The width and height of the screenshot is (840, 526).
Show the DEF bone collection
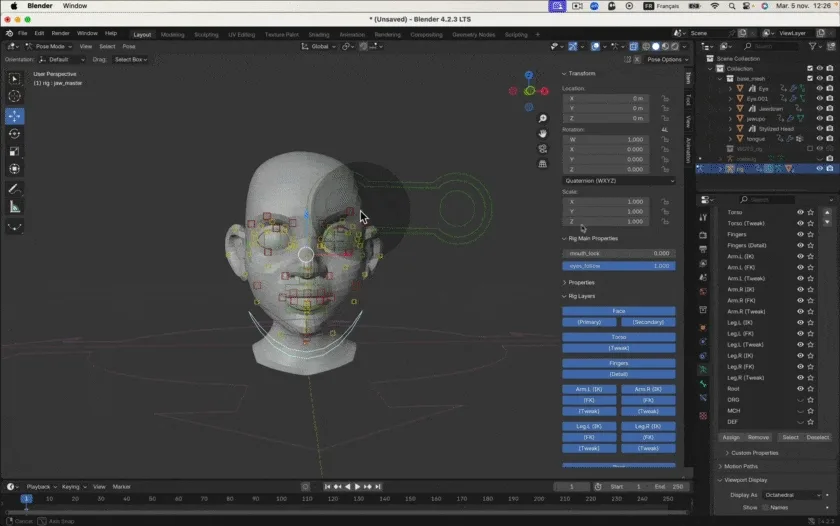click(800, 422)
